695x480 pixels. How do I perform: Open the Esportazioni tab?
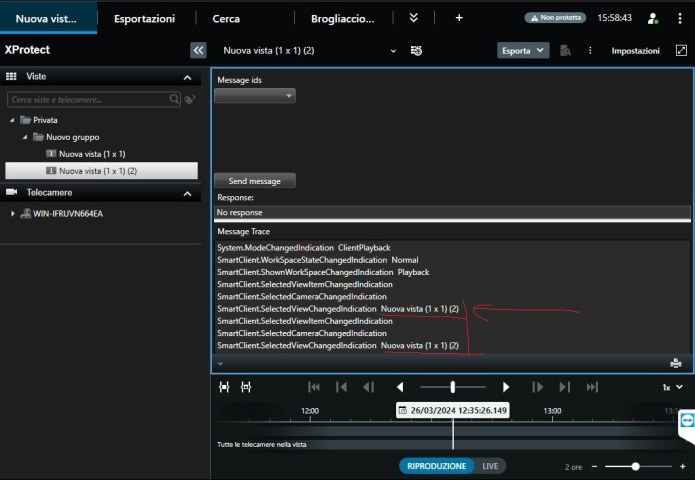(144, 18)
